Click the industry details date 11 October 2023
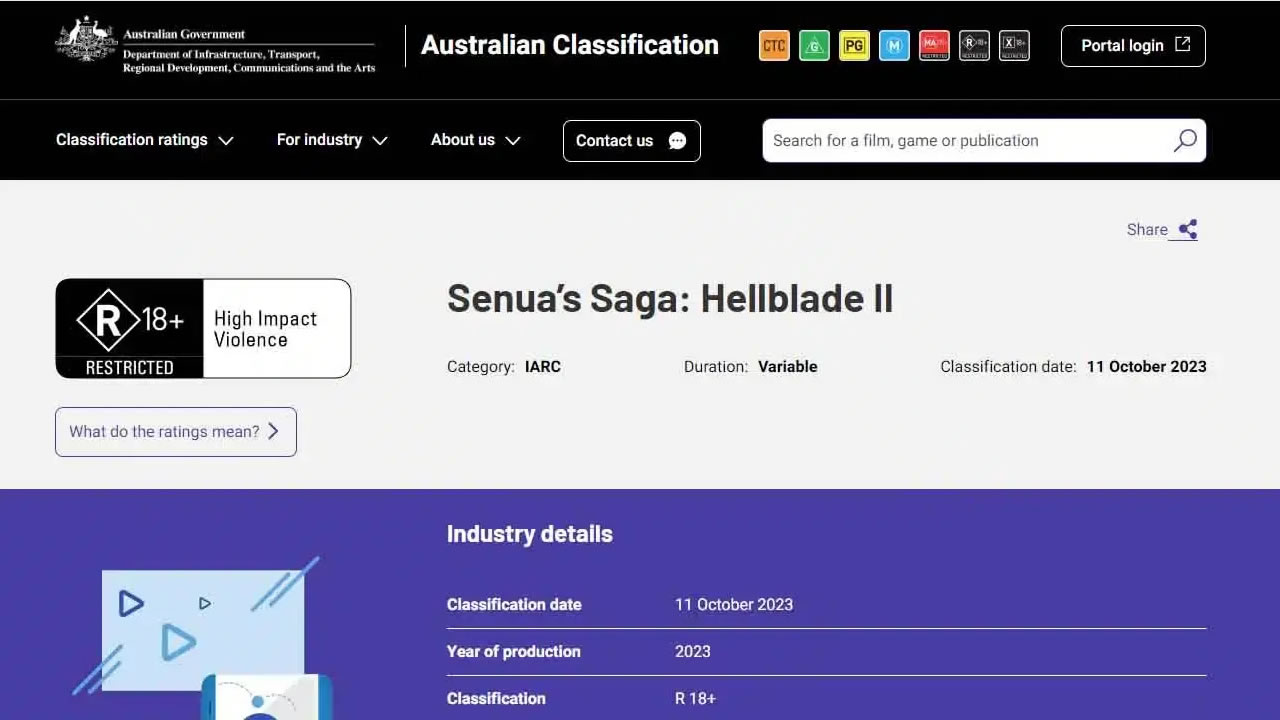The height and width of the screenshot is (720, 1280). pyautogui.click(x=734, y=604)
